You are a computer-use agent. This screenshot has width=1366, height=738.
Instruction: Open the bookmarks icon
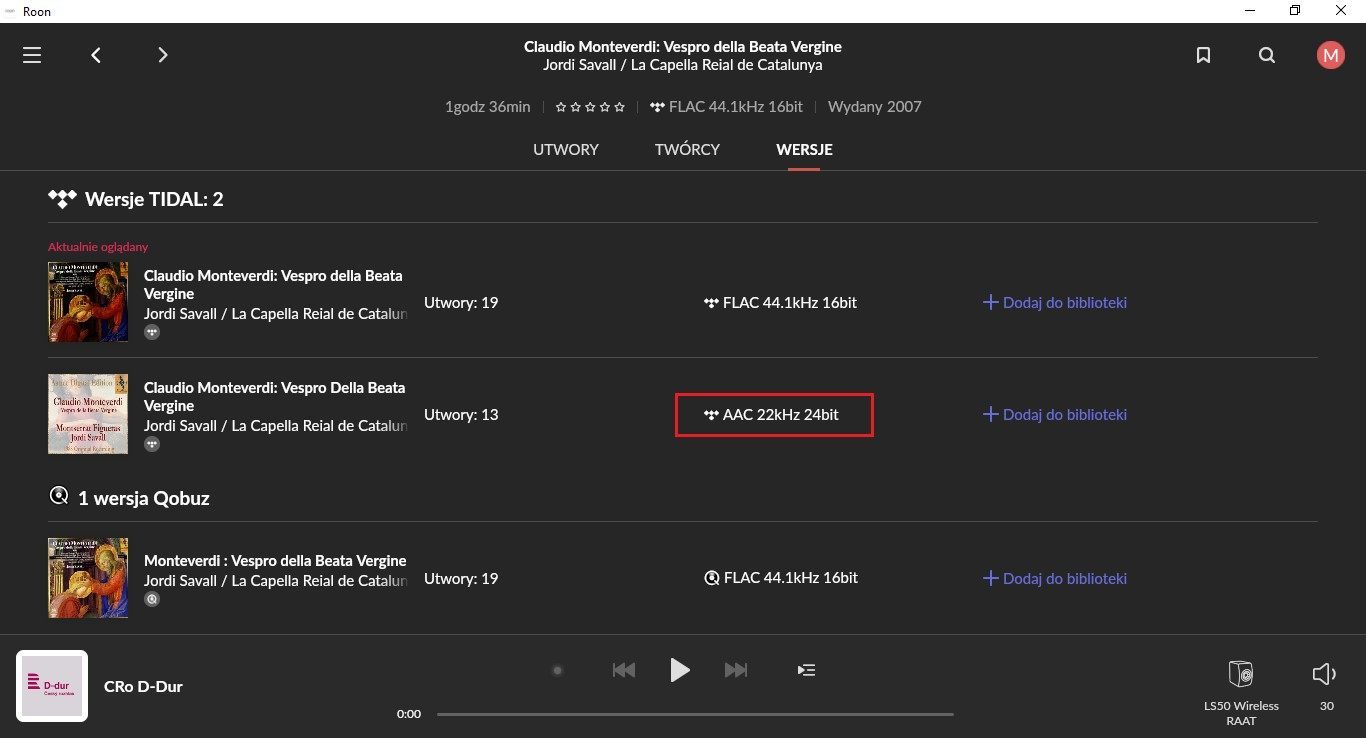pyautogui.click(x=1204, y=55)
